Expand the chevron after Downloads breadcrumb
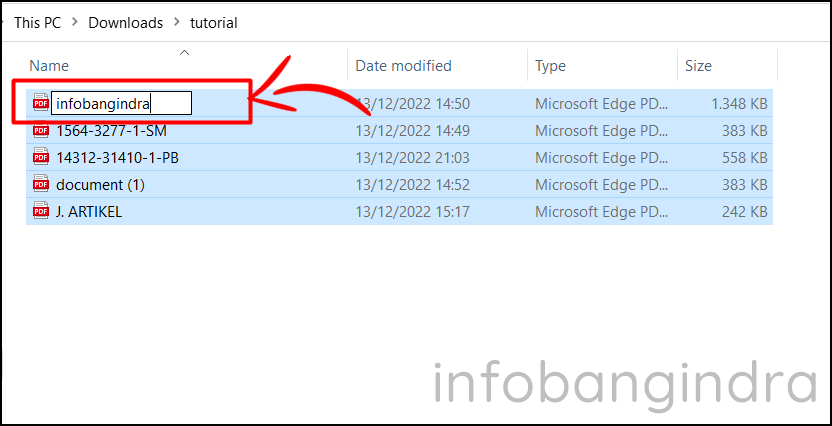 [177, 23]
